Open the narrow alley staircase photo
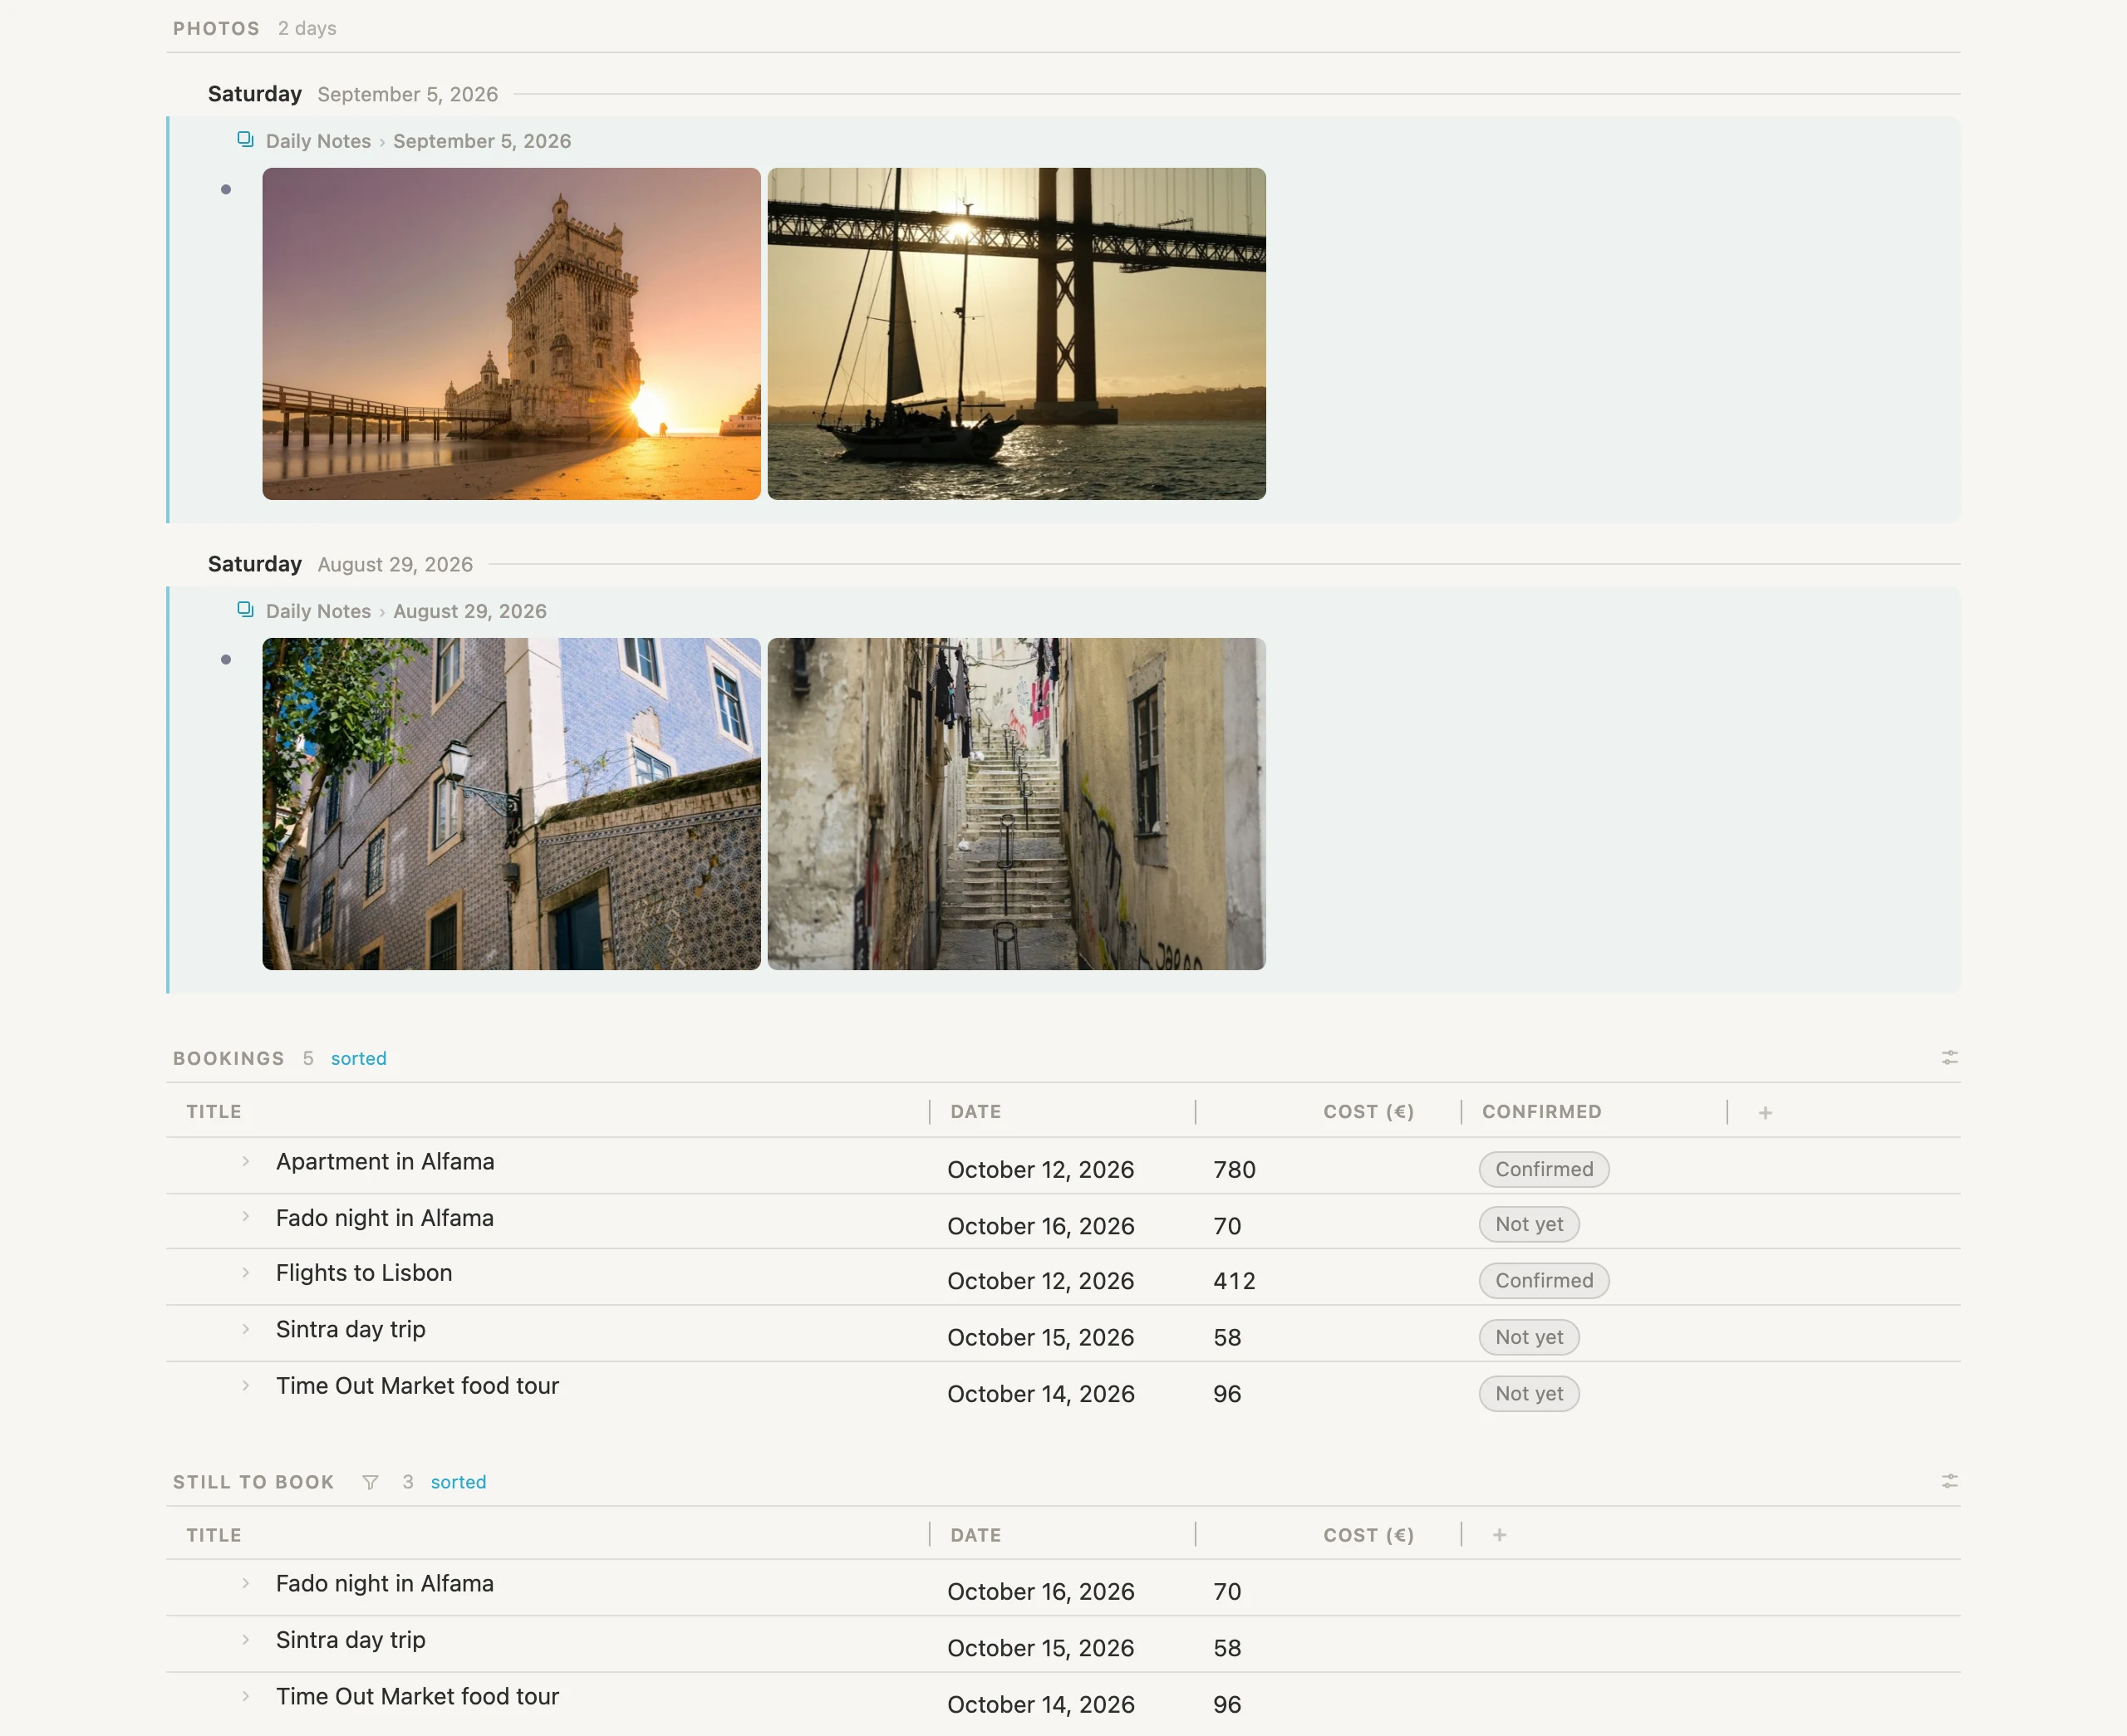The height and width of the screenshot is (1736, 2127). (x=1016, y=804)
